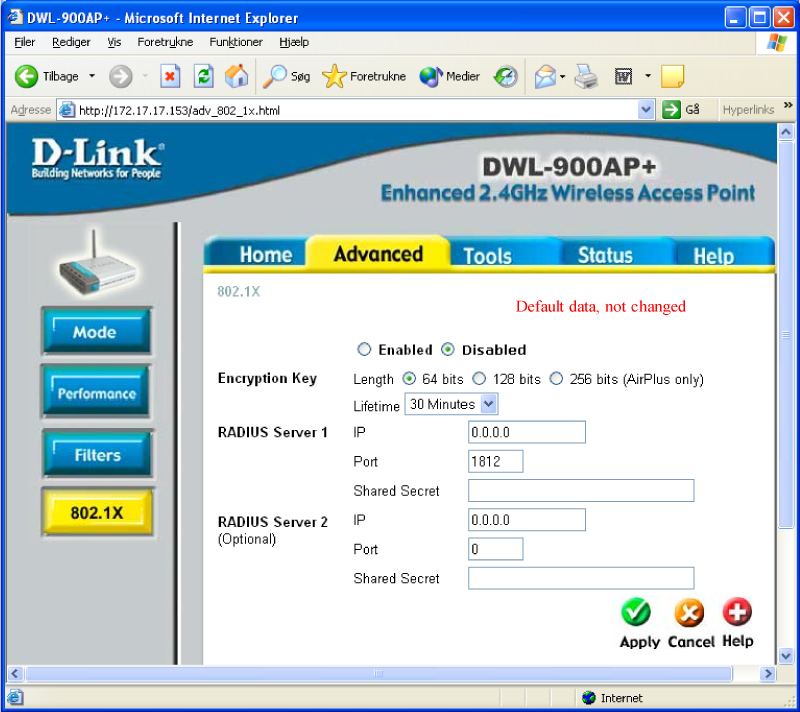
Task: Click the yellow note icon in toolbar
Action: click(x=672, y=77)
